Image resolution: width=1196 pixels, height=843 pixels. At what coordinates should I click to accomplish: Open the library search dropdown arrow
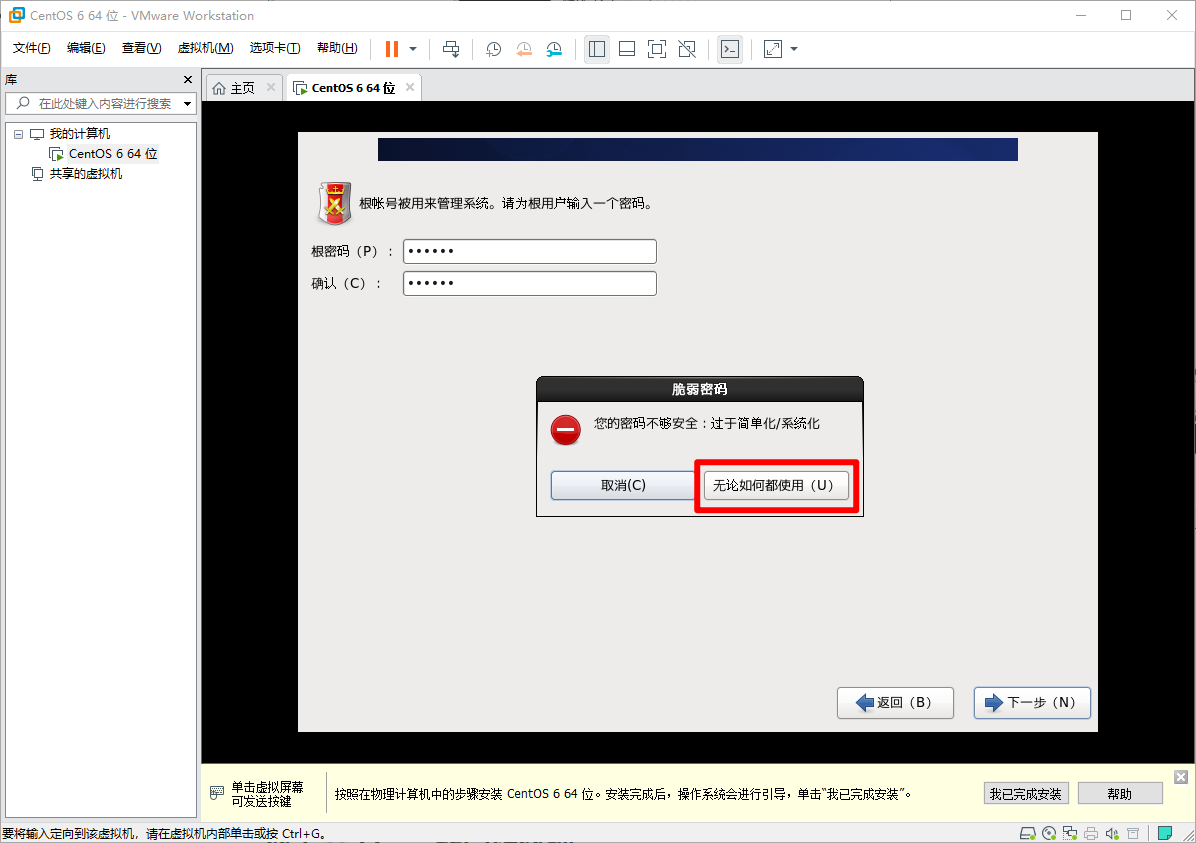[188, 104]
